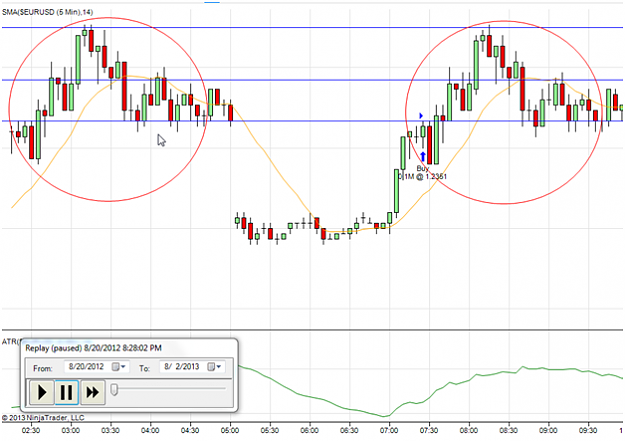The width and height of the screenshot is (625, 441).
Task: Click the blue Buy arrow marker
Action: pos(423,156)
